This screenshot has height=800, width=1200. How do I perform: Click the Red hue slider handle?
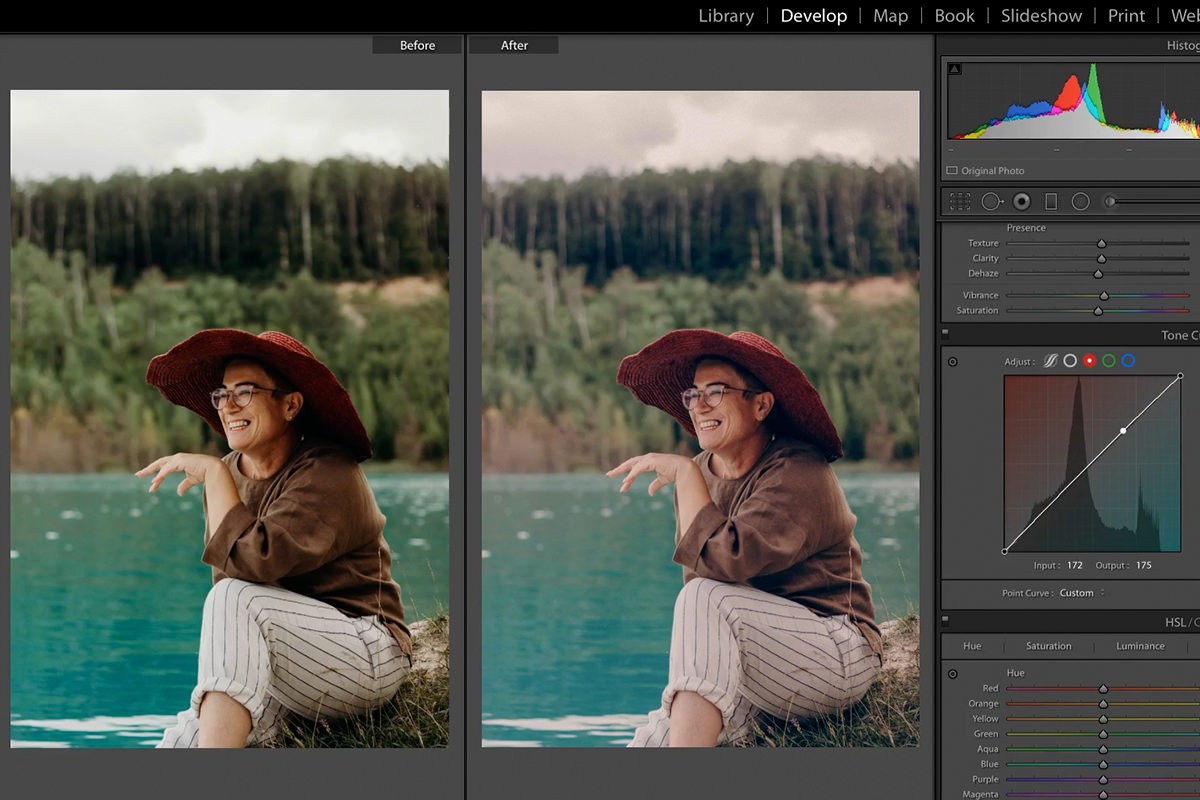coord(1103,688)
